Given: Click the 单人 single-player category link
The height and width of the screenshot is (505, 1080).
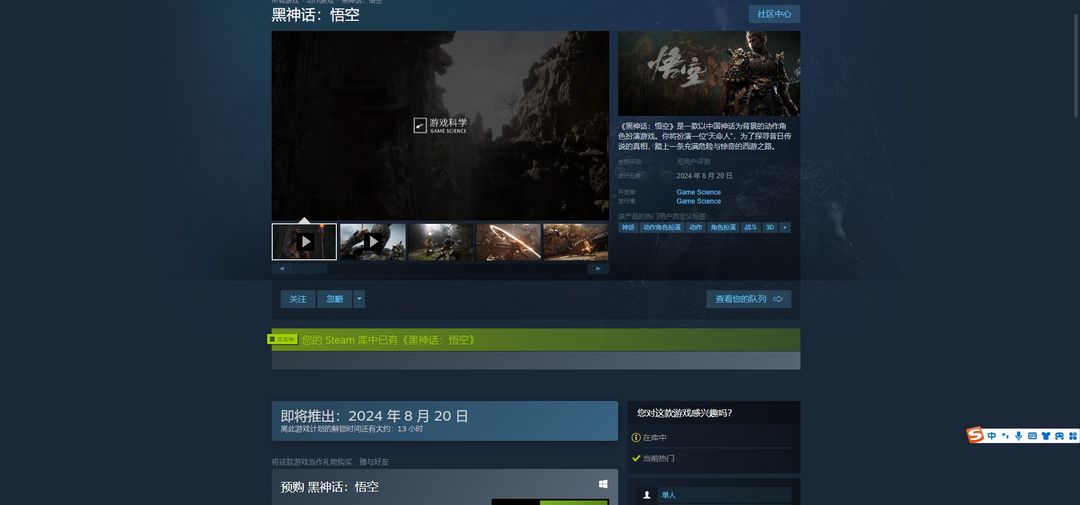Looking at the screenshot, I should tap(725, 495).
